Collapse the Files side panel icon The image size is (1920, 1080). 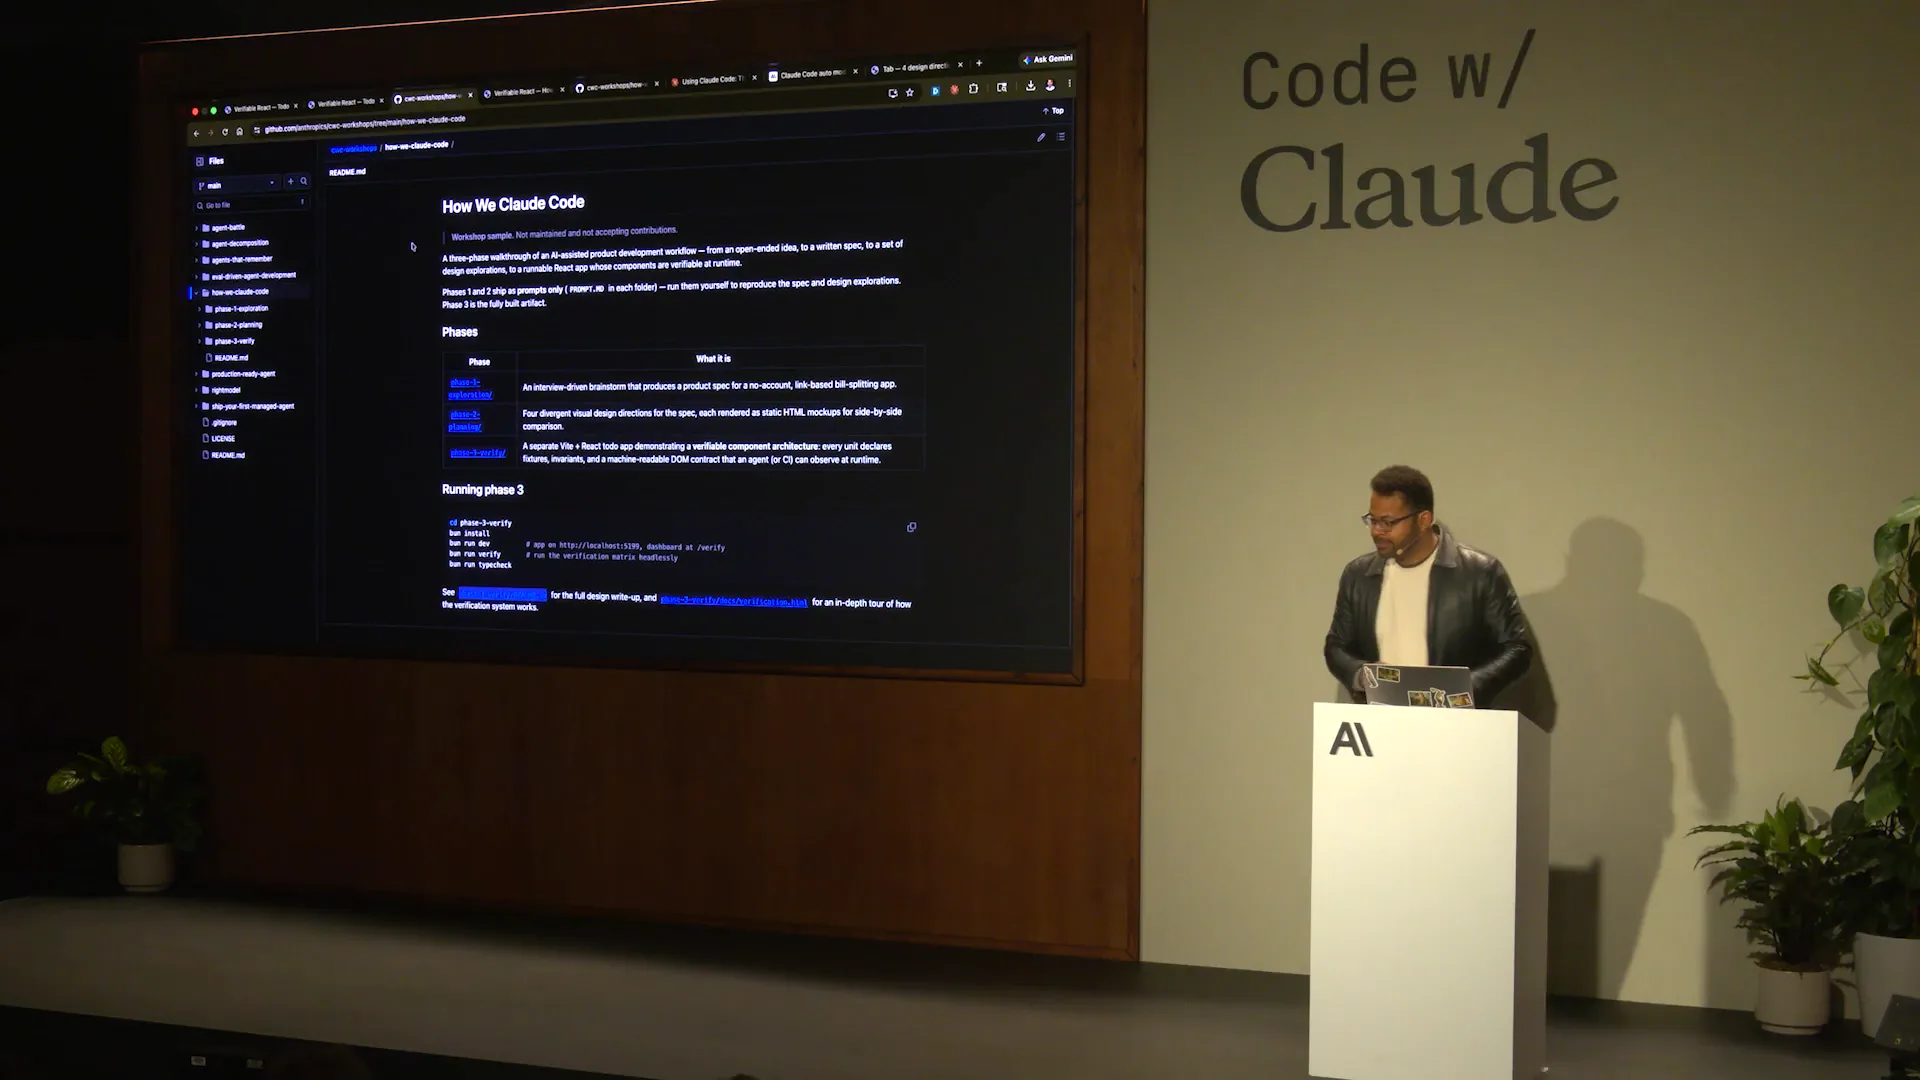pos(200,161)
